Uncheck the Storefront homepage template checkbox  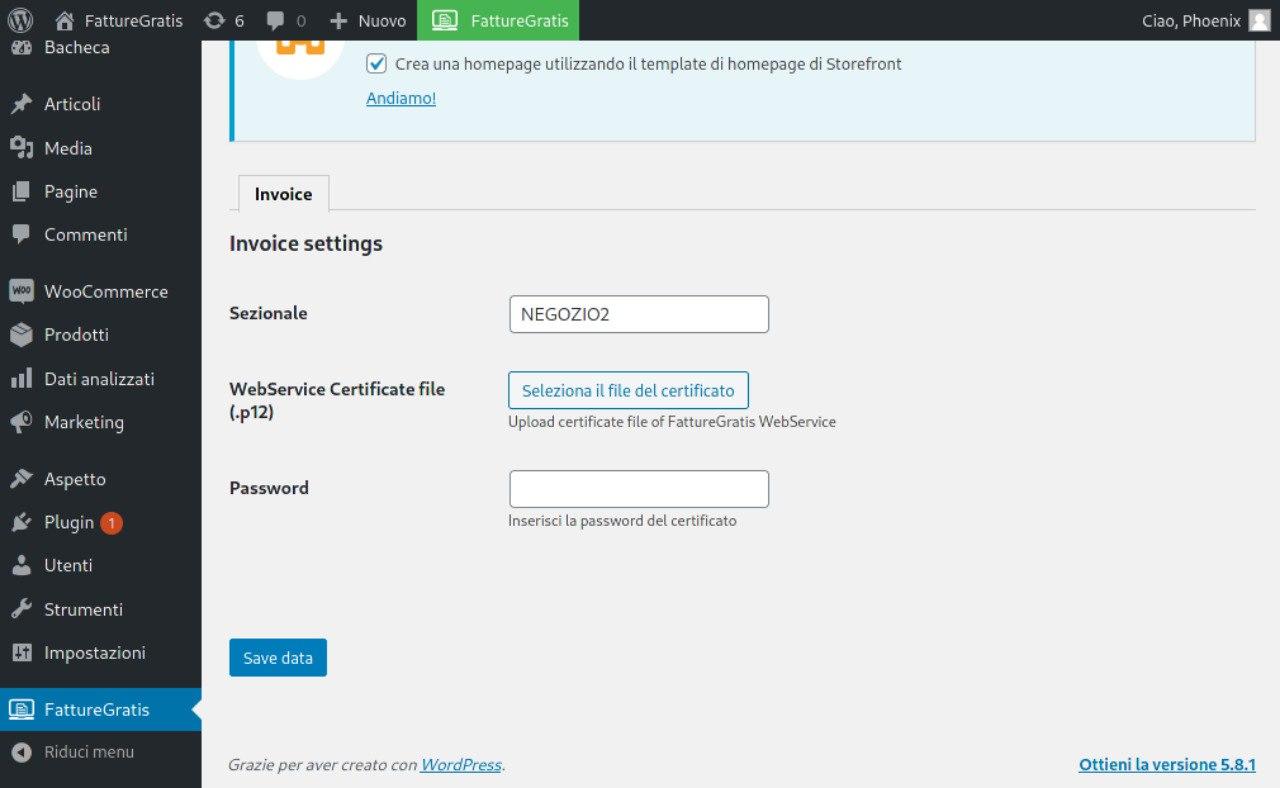[x=376, y=64]
